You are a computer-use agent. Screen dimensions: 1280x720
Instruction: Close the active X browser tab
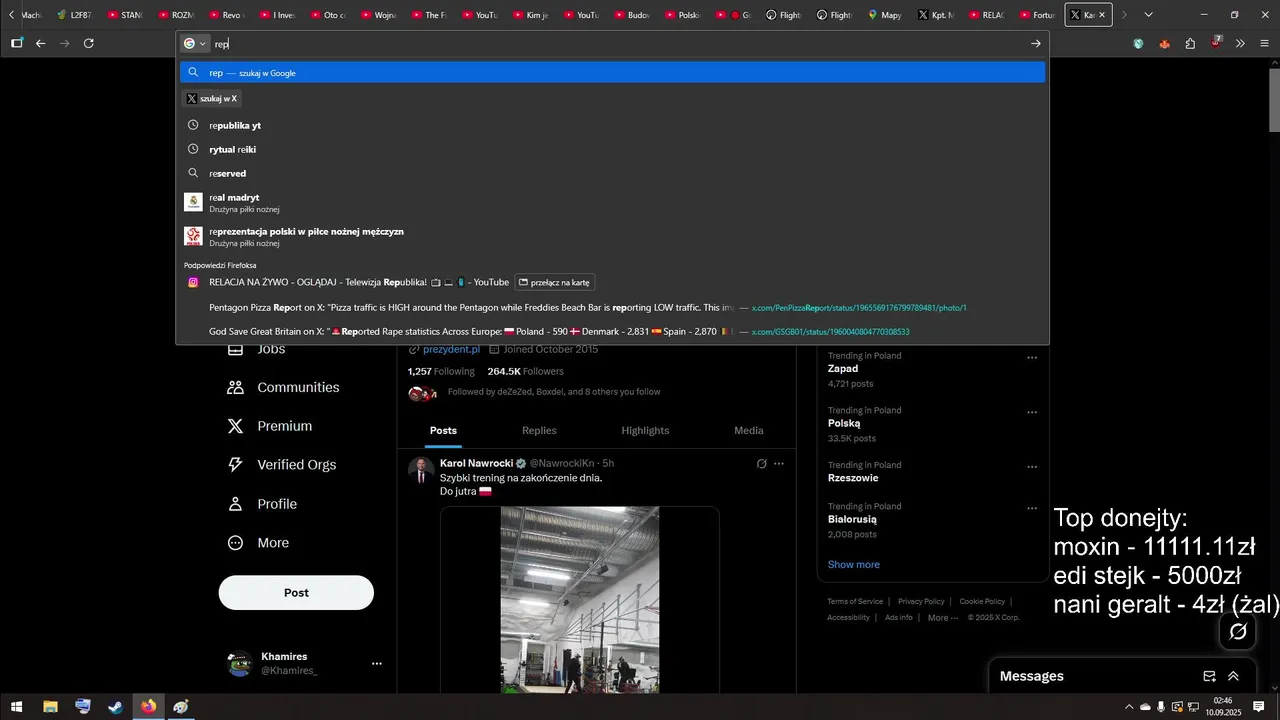click(1102, 15)
